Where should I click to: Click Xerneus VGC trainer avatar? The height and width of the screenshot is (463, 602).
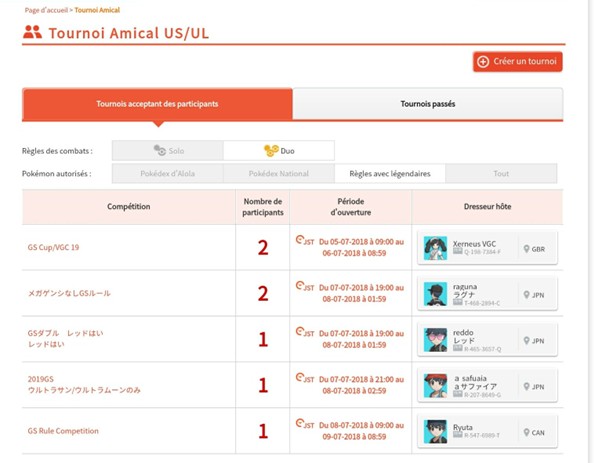point(435,248)
